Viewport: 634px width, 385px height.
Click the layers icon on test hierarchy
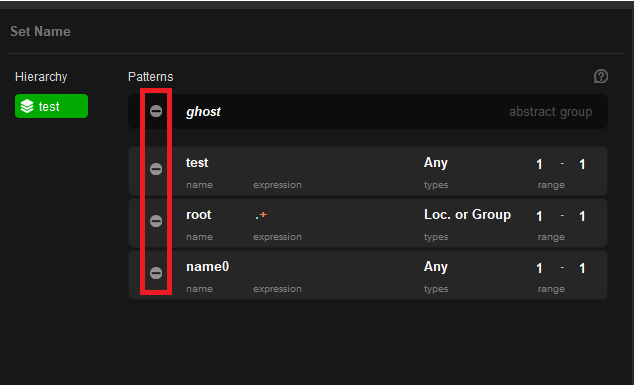pyautogui.click(x=27, y=106)
